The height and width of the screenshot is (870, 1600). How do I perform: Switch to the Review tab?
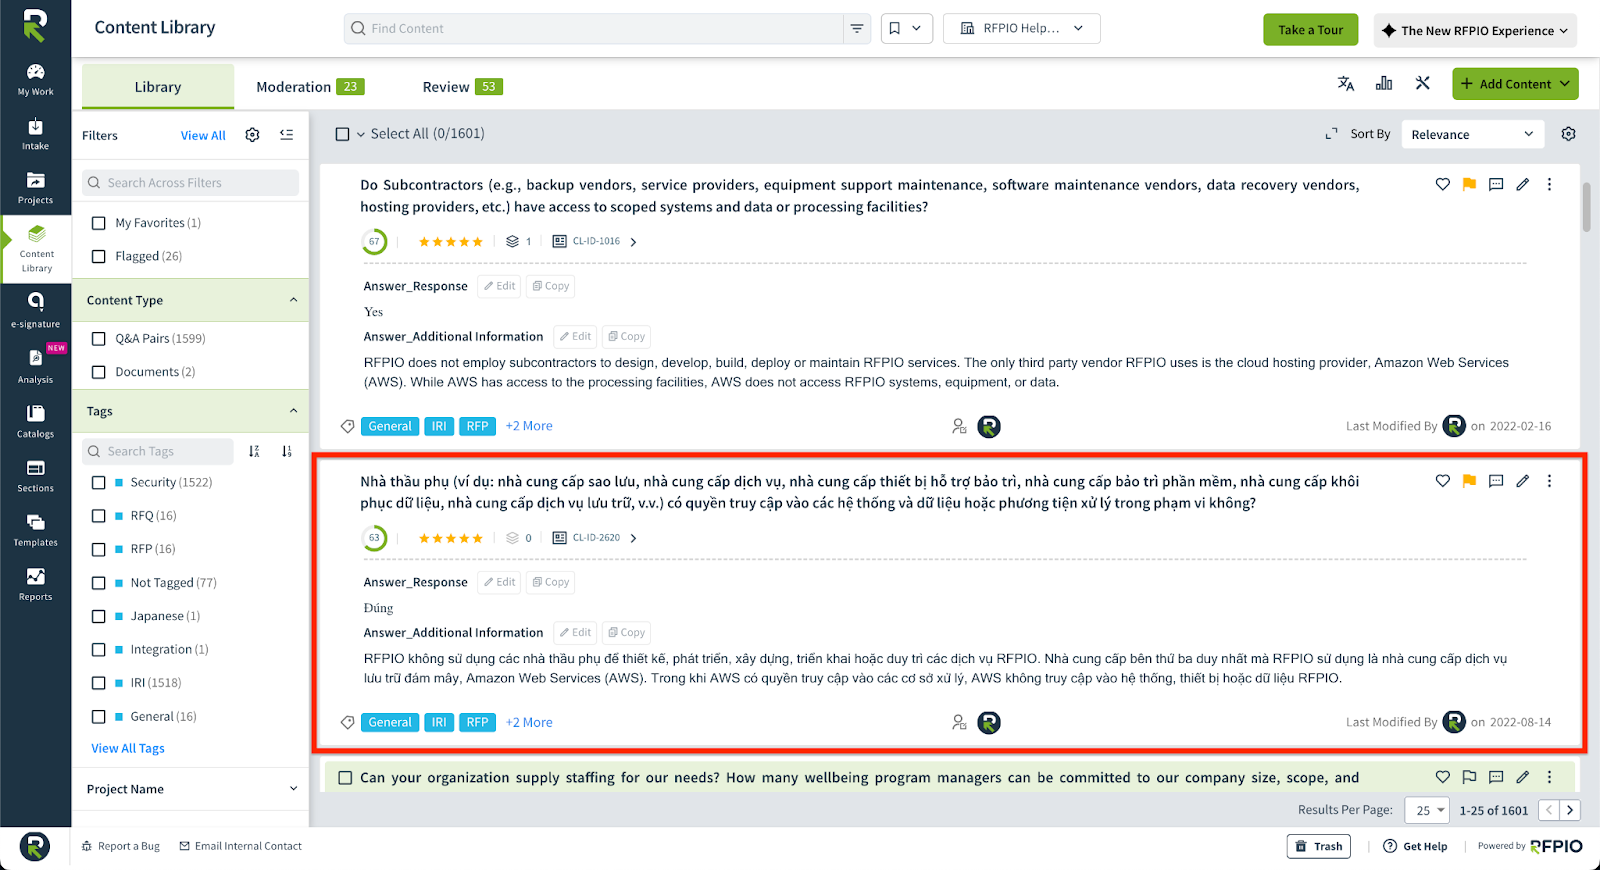462,87
